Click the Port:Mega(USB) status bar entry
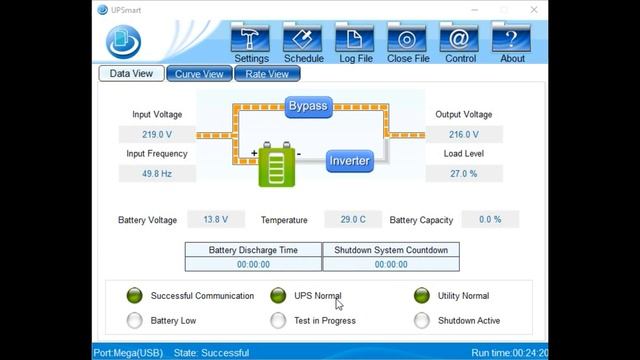640x360 pixels. 128,353
